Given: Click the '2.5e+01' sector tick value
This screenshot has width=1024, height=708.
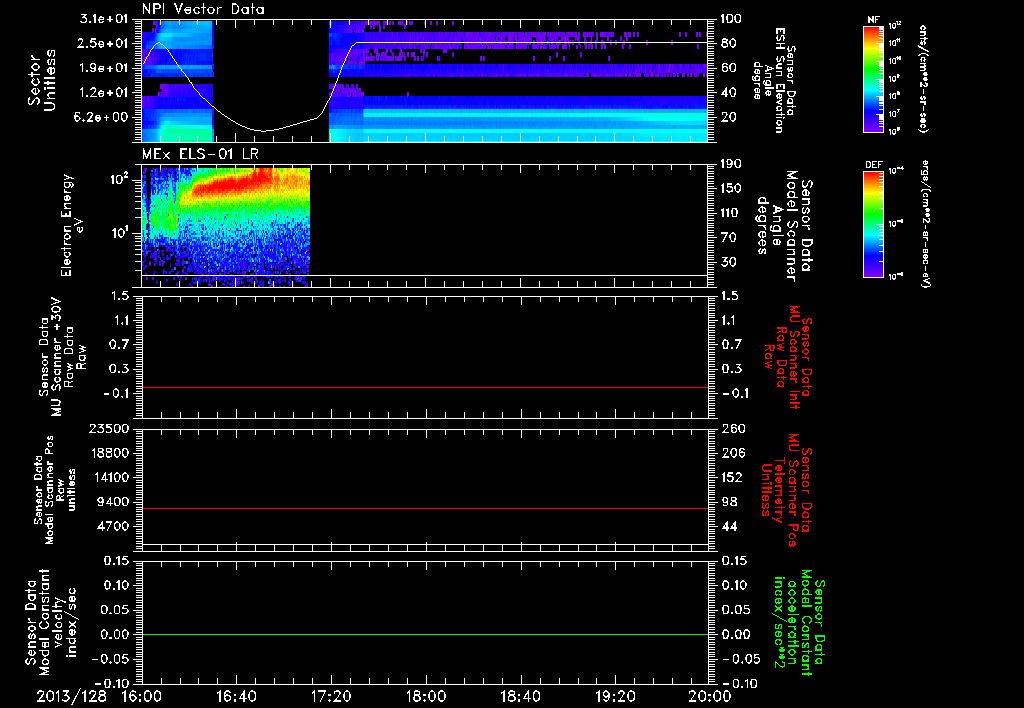Looking at the screenshot, I should tap(104, 43).
